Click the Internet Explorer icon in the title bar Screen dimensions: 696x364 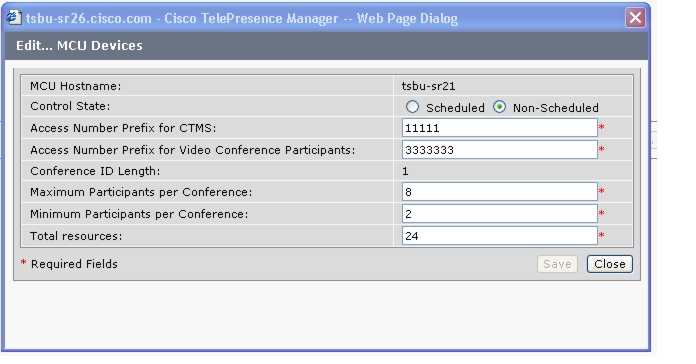pyautogui.click(x=14, y=18)
